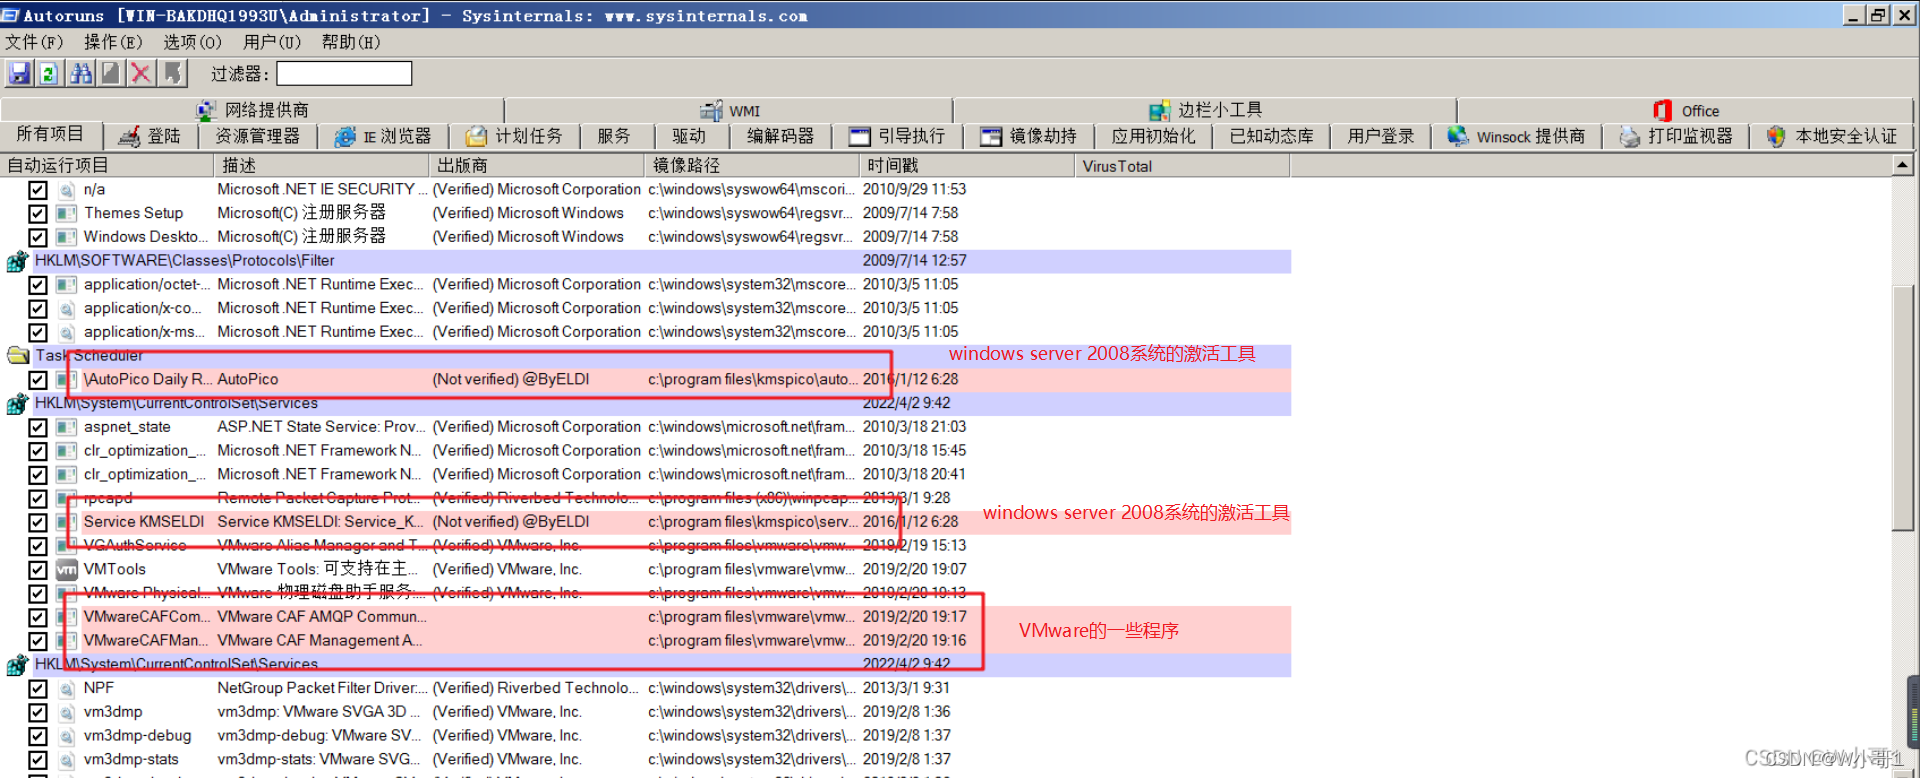Sort by VirusTotal column header

tap(1183, 166)
